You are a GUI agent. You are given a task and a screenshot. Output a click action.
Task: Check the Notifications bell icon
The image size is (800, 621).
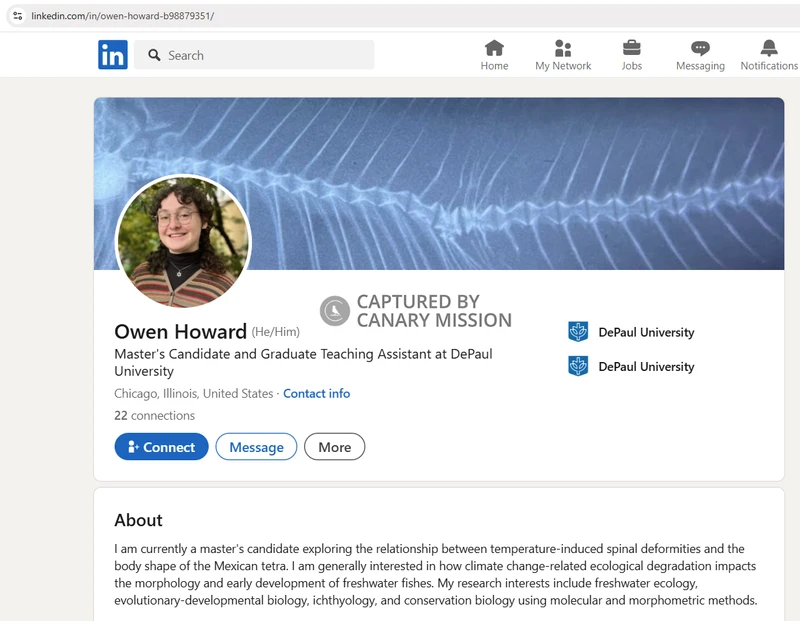click(x=769, y=48)
